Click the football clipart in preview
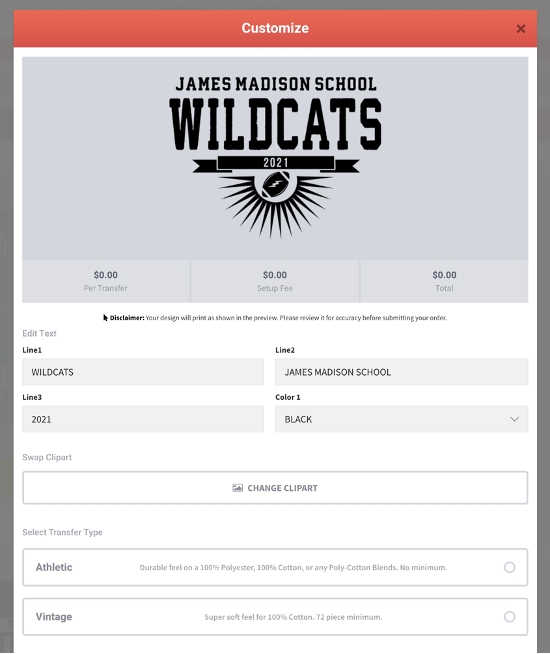The width and height of the screenshot is (550, 654). point(276,184)
